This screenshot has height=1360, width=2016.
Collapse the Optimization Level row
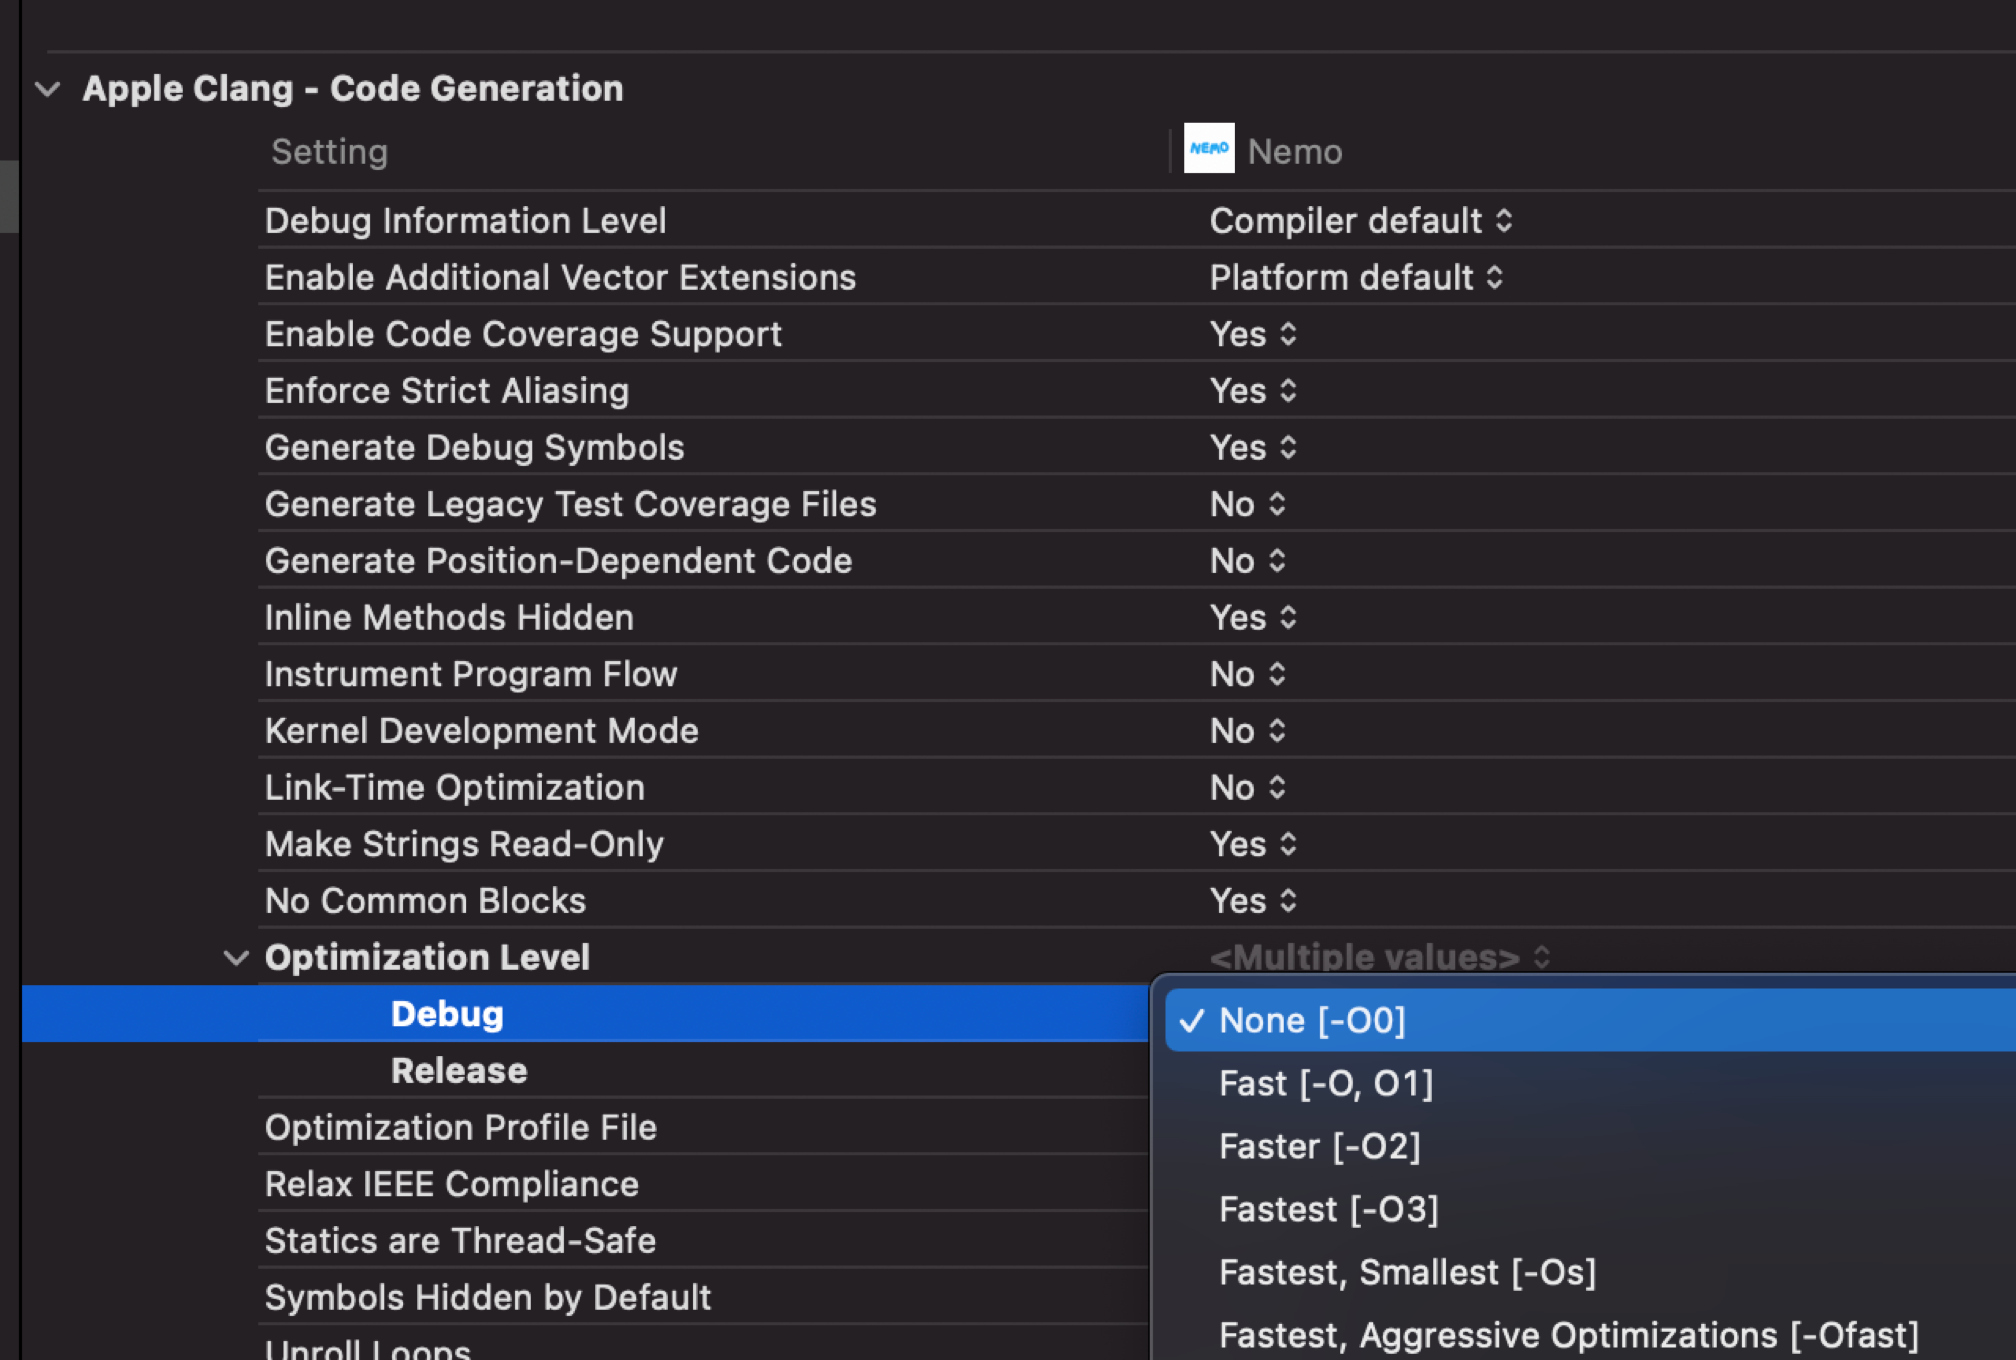point(236,958)
